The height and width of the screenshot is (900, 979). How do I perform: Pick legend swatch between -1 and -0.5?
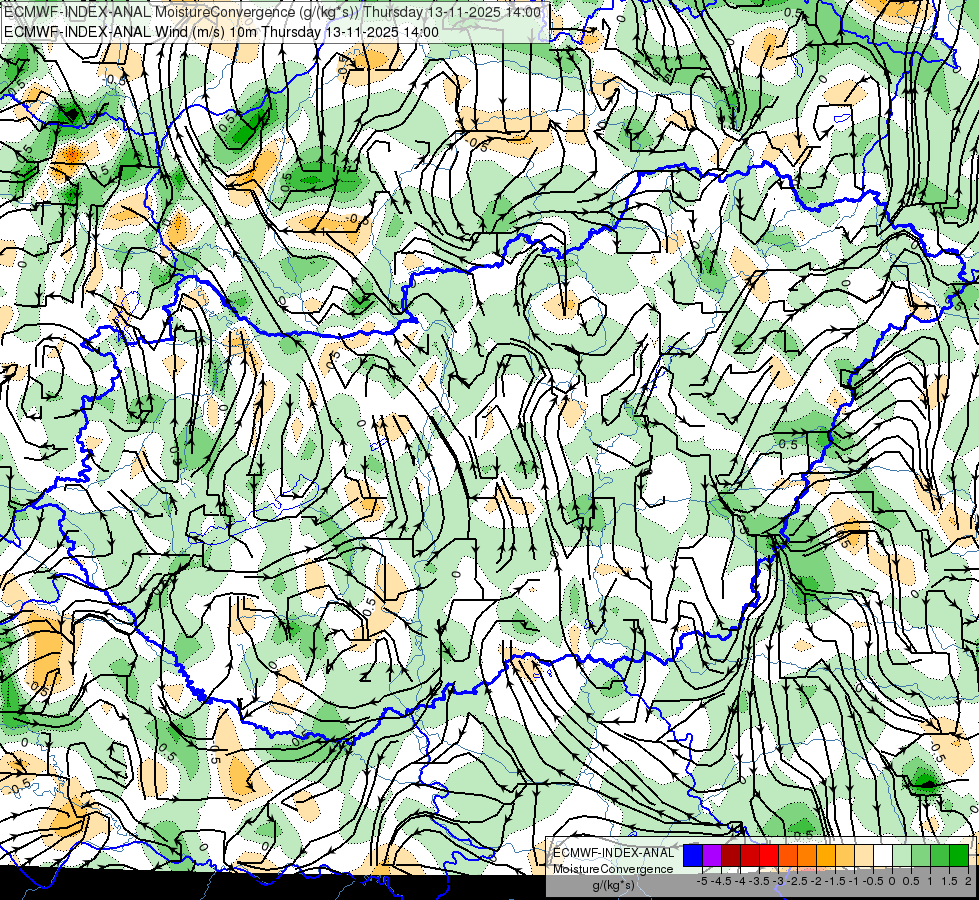[864, 856]
